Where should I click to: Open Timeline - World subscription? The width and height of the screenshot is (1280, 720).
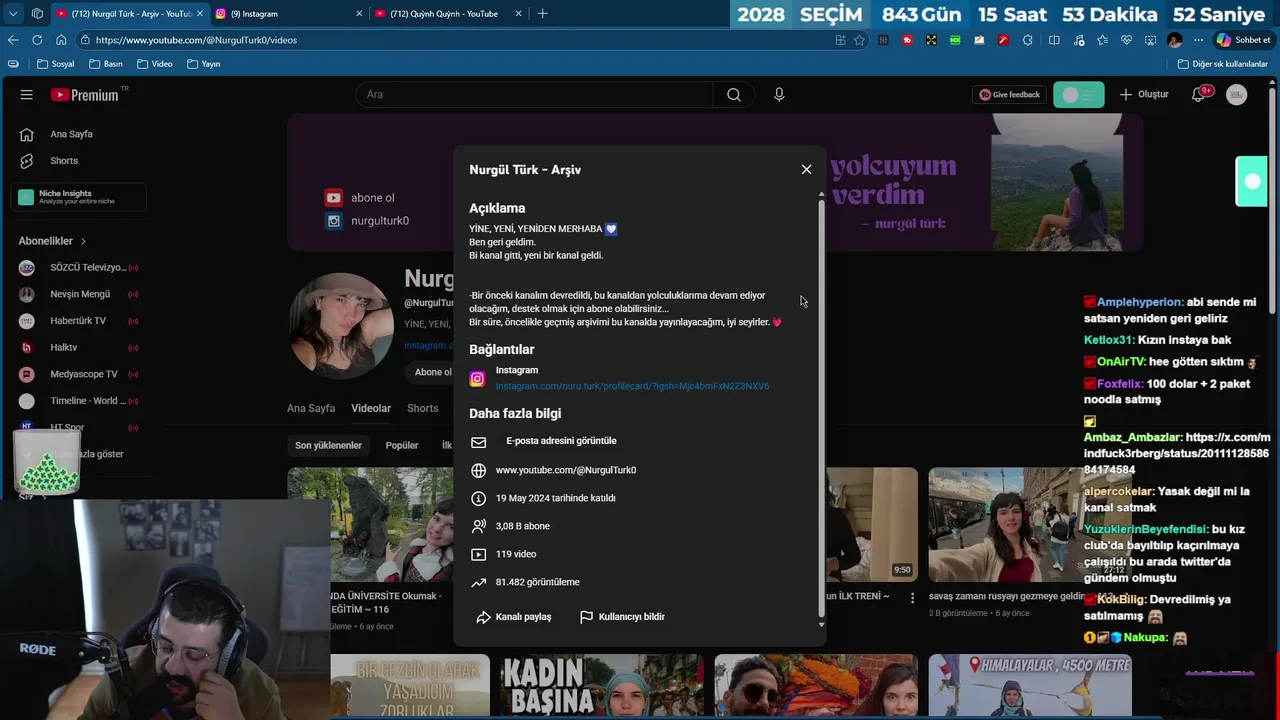(78, 401)
